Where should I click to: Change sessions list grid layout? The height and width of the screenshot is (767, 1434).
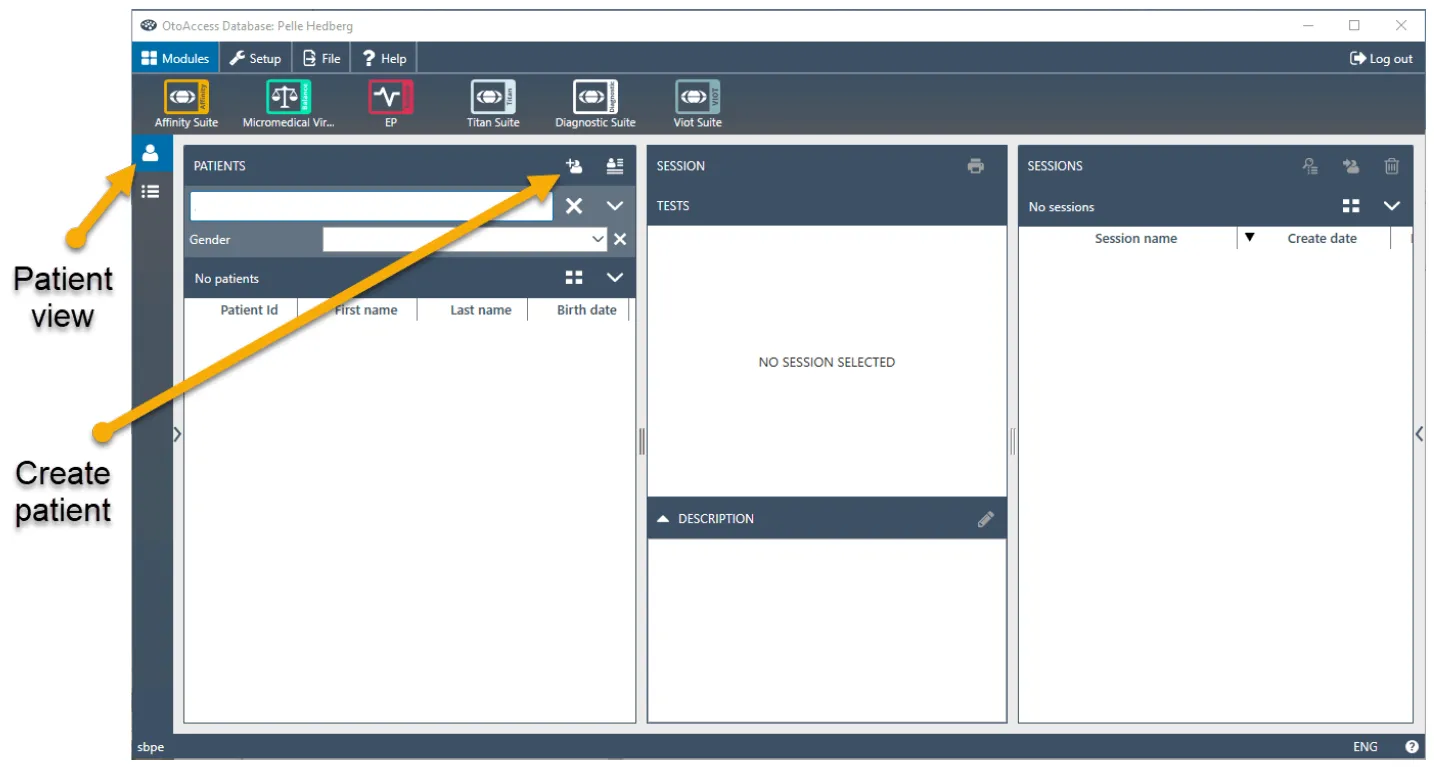click(1351, 206)
